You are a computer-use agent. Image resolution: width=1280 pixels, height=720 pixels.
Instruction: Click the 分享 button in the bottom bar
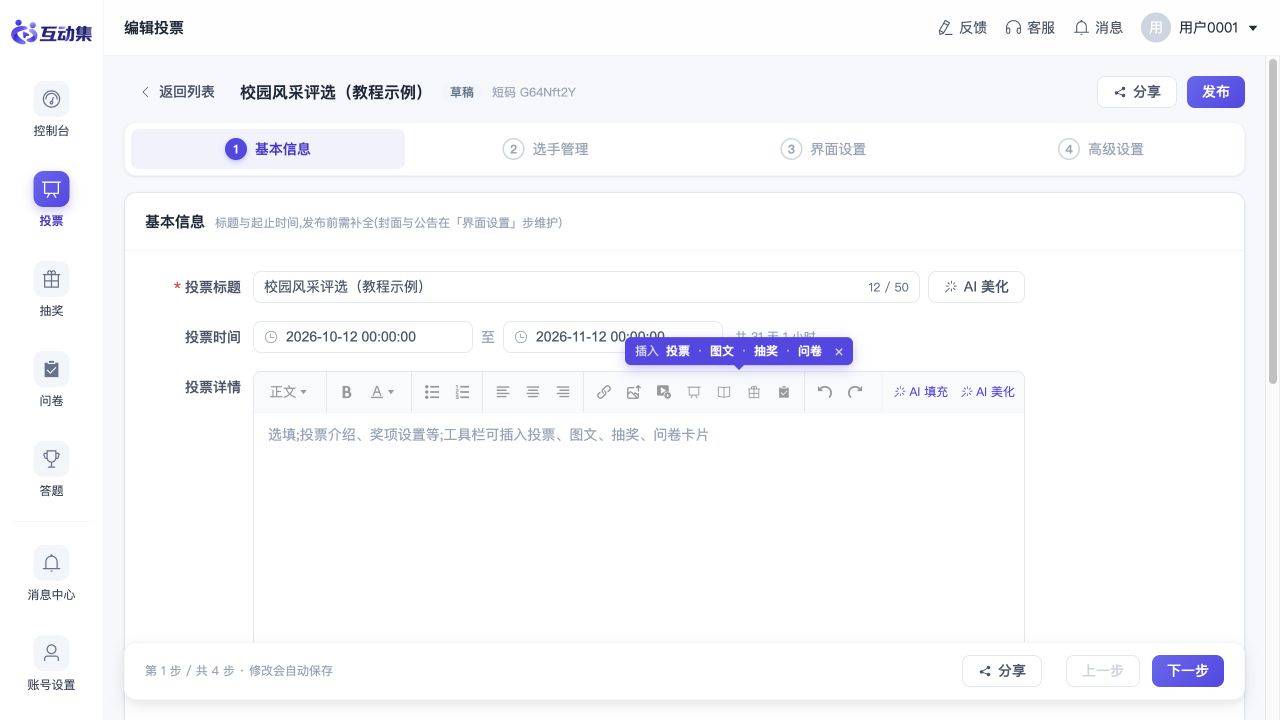(x=1002, y=671)
